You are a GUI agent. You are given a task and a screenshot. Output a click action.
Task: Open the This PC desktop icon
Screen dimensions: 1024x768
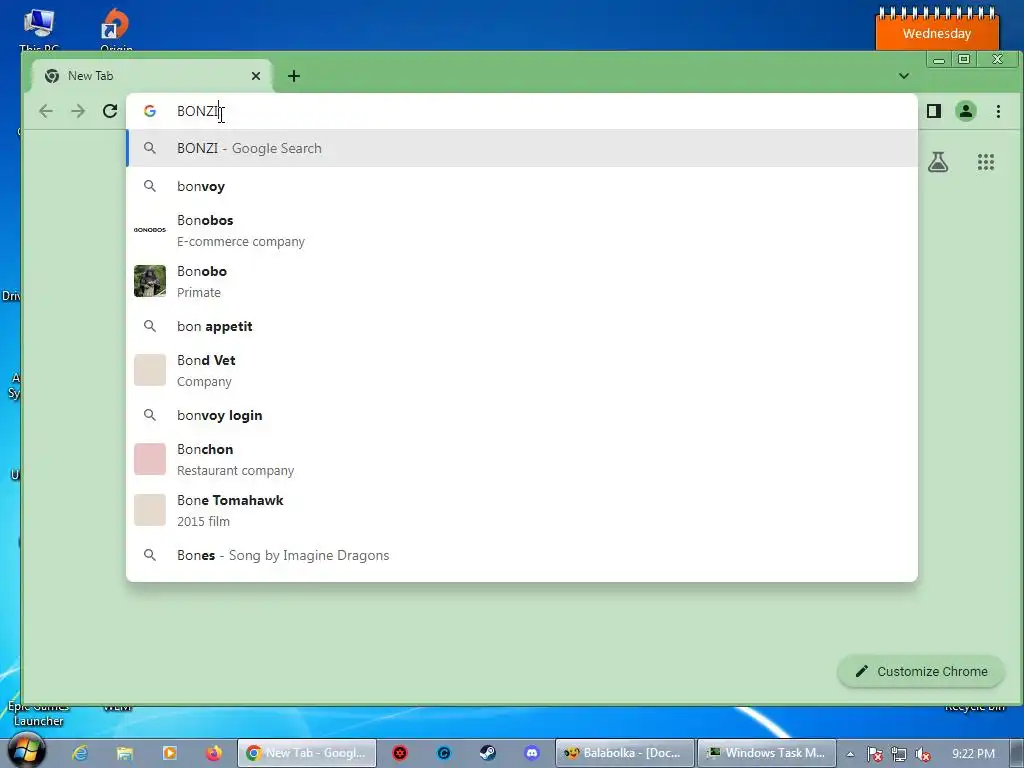pyautogui.click(x=39, y=29)
